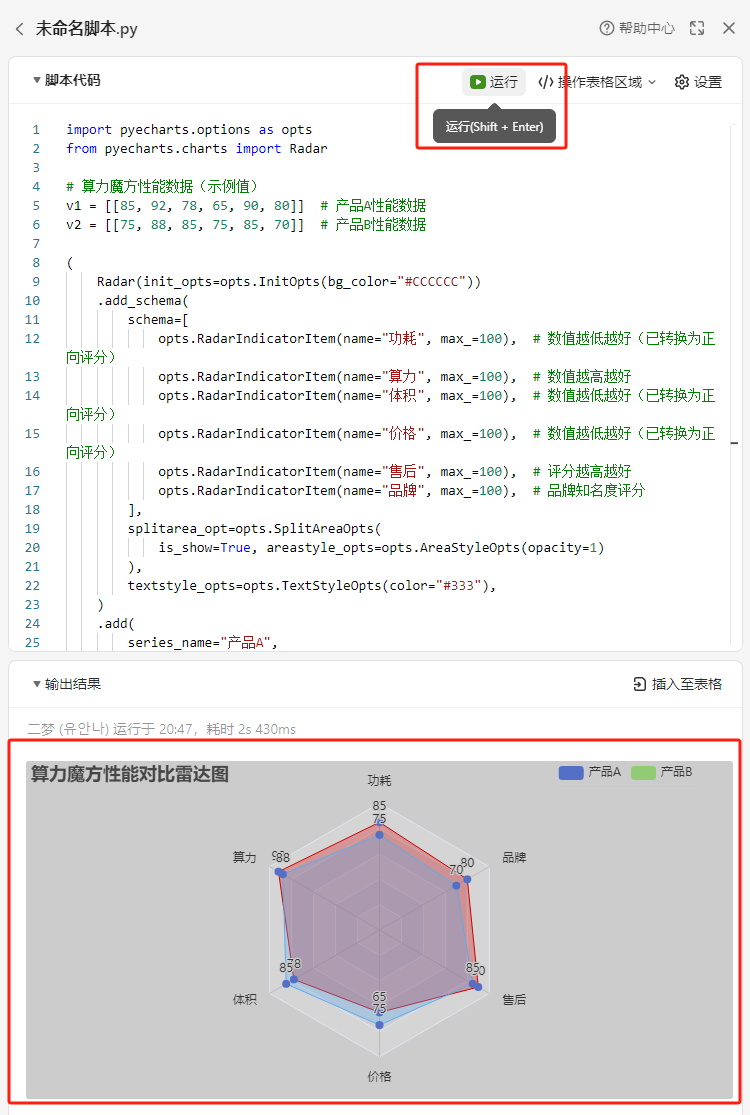Image resolution: width=750 pixels, height=1115 pixels.
Task: Click the 算力 axis label on the chart
Action: pyautogui.click(x=245, y=857)
